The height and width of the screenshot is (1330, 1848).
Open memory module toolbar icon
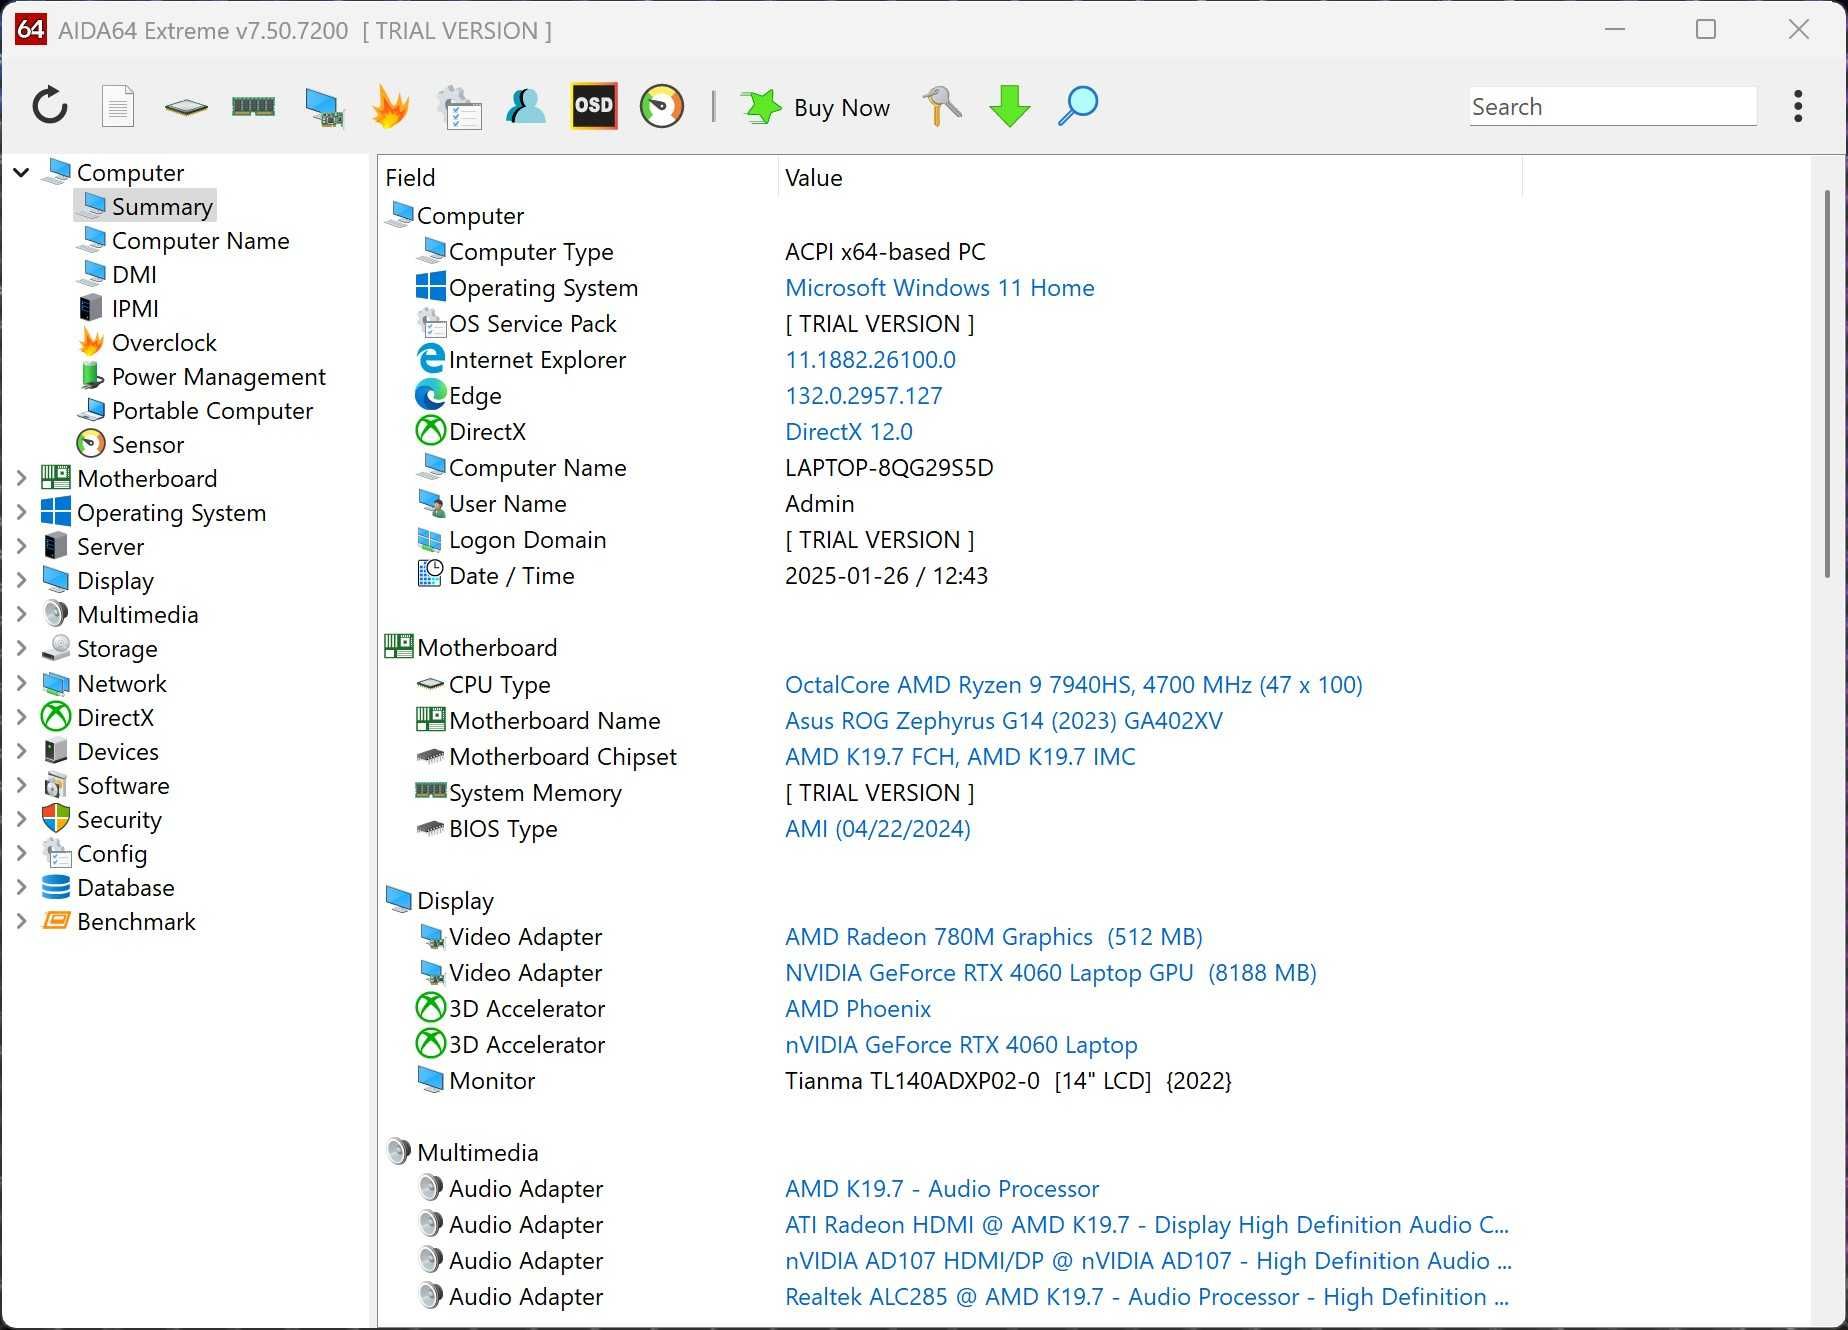coord(253,106)
